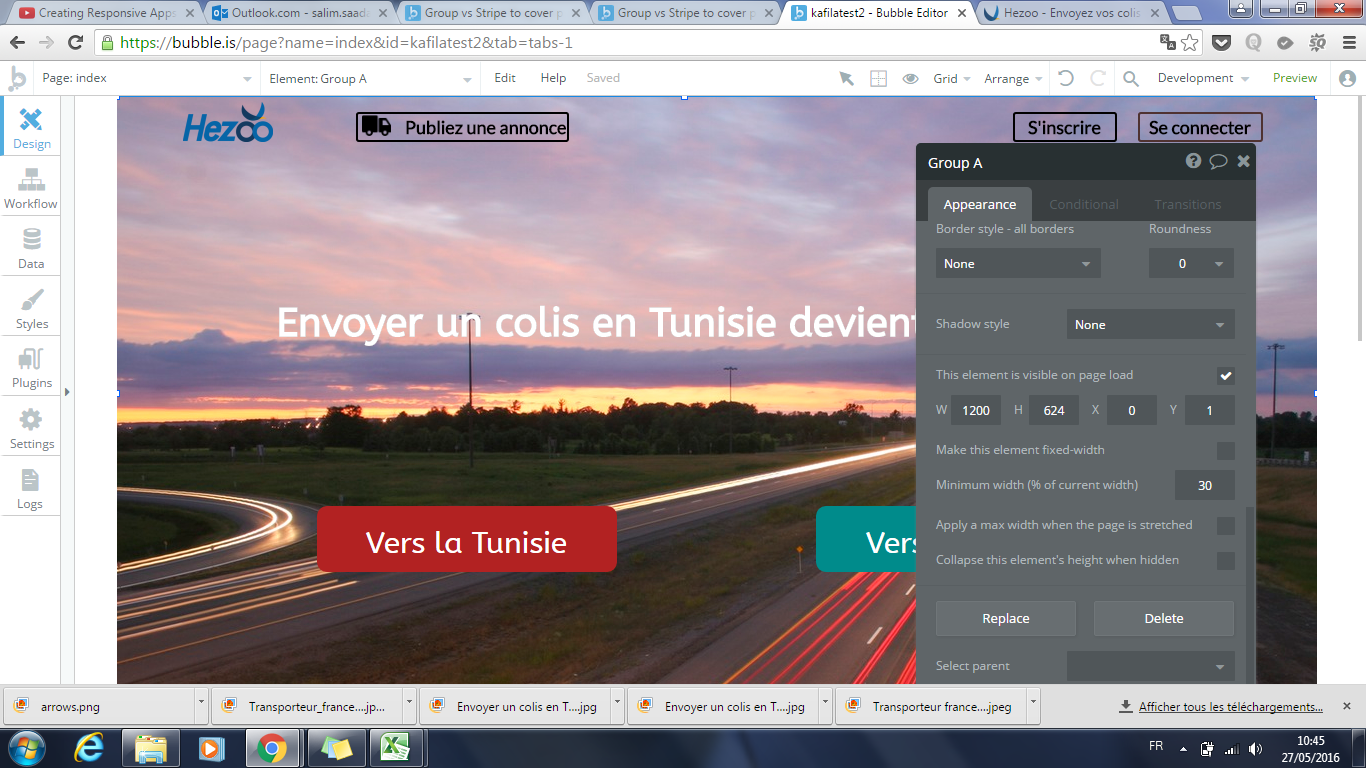Open Excel from the taskbar
Screen dimensions: 1366x768
click(x=398, y=748)
